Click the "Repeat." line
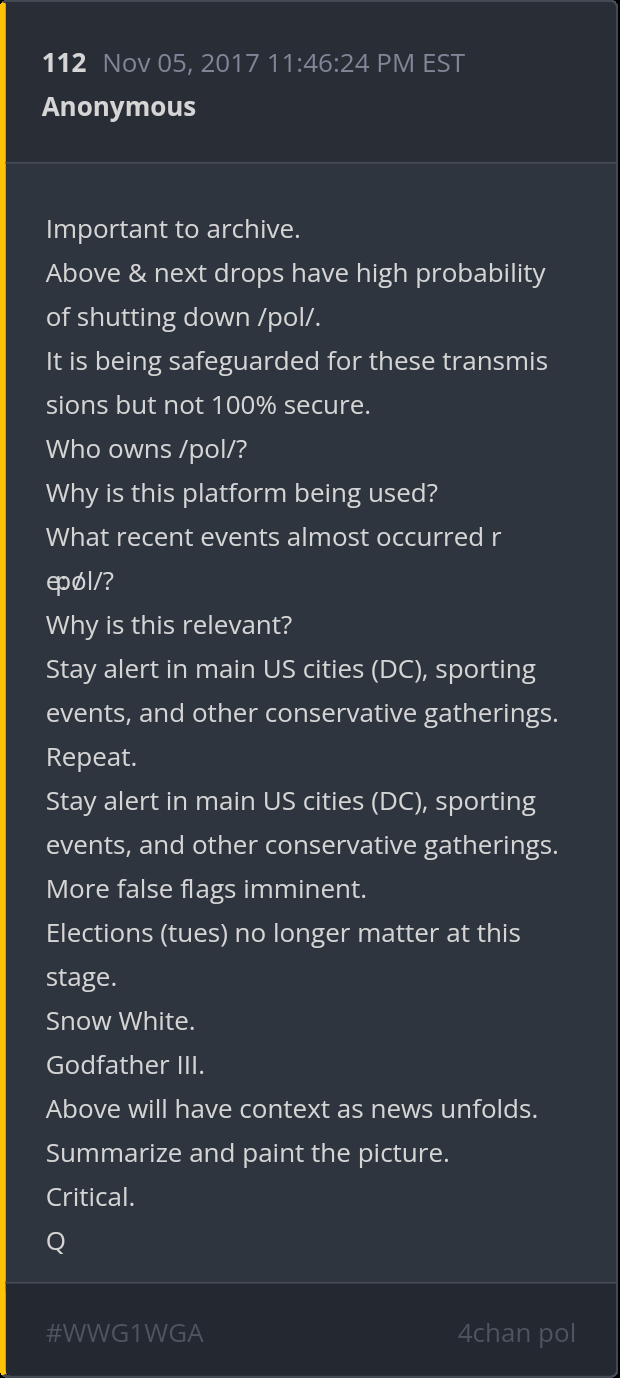Screen dimensions: 620x1378 coord(91,757)
